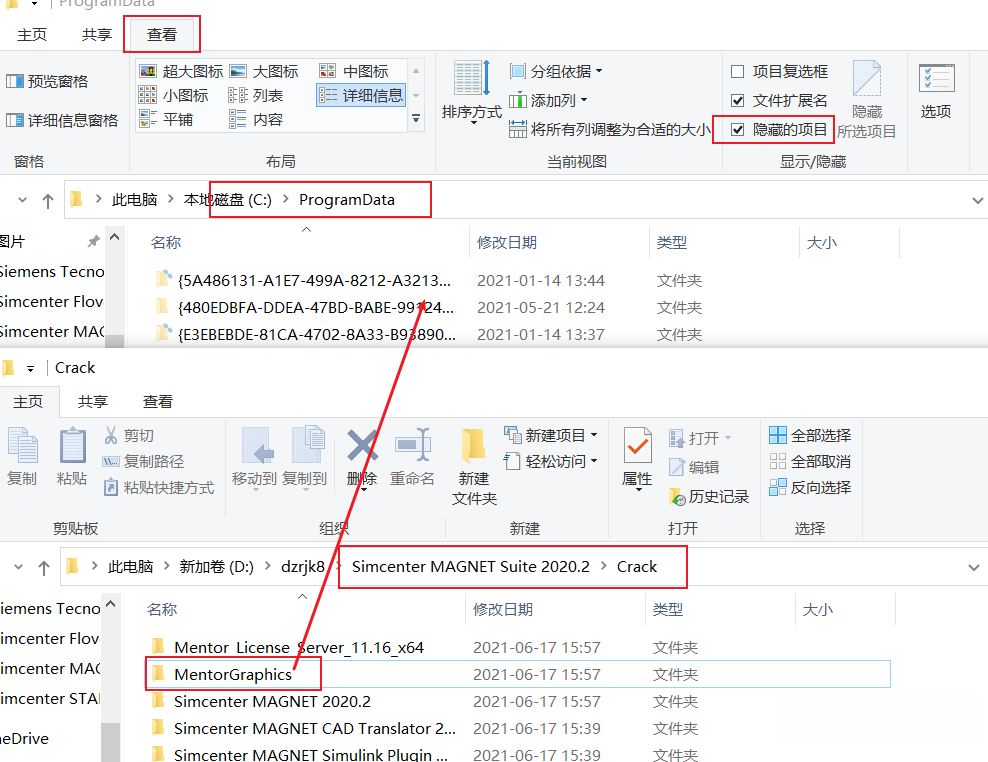Click 复制路径 in Crack window

tap(144, 461)
